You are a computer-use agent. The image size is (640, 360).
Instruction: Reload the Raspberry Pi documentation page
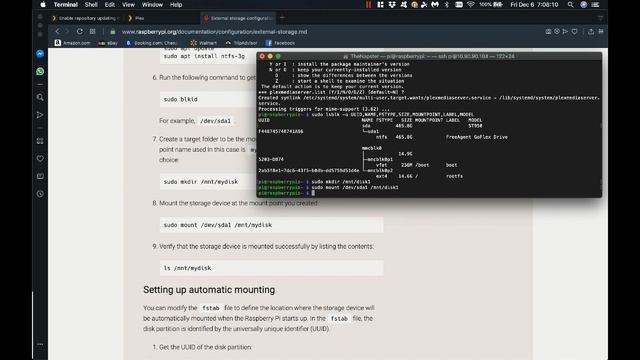[x=80, y=31]
